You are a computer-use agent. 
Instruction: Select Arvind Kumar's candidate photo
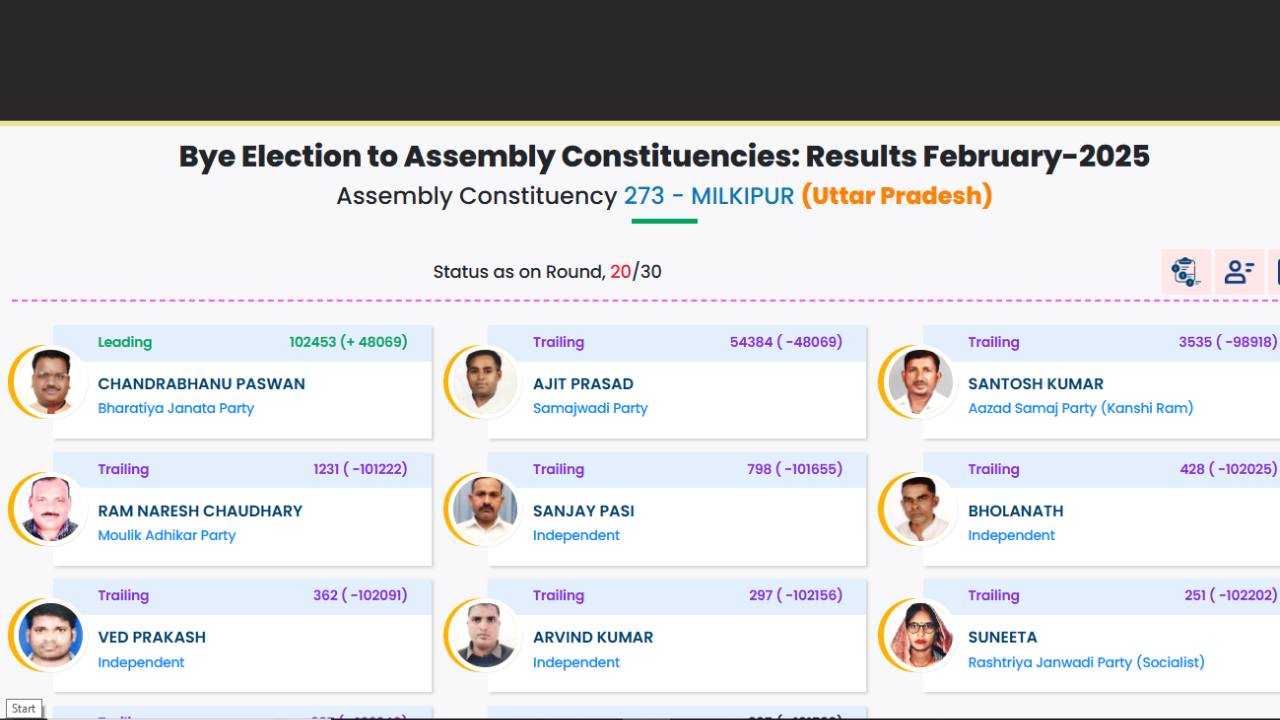pos(485,636)
